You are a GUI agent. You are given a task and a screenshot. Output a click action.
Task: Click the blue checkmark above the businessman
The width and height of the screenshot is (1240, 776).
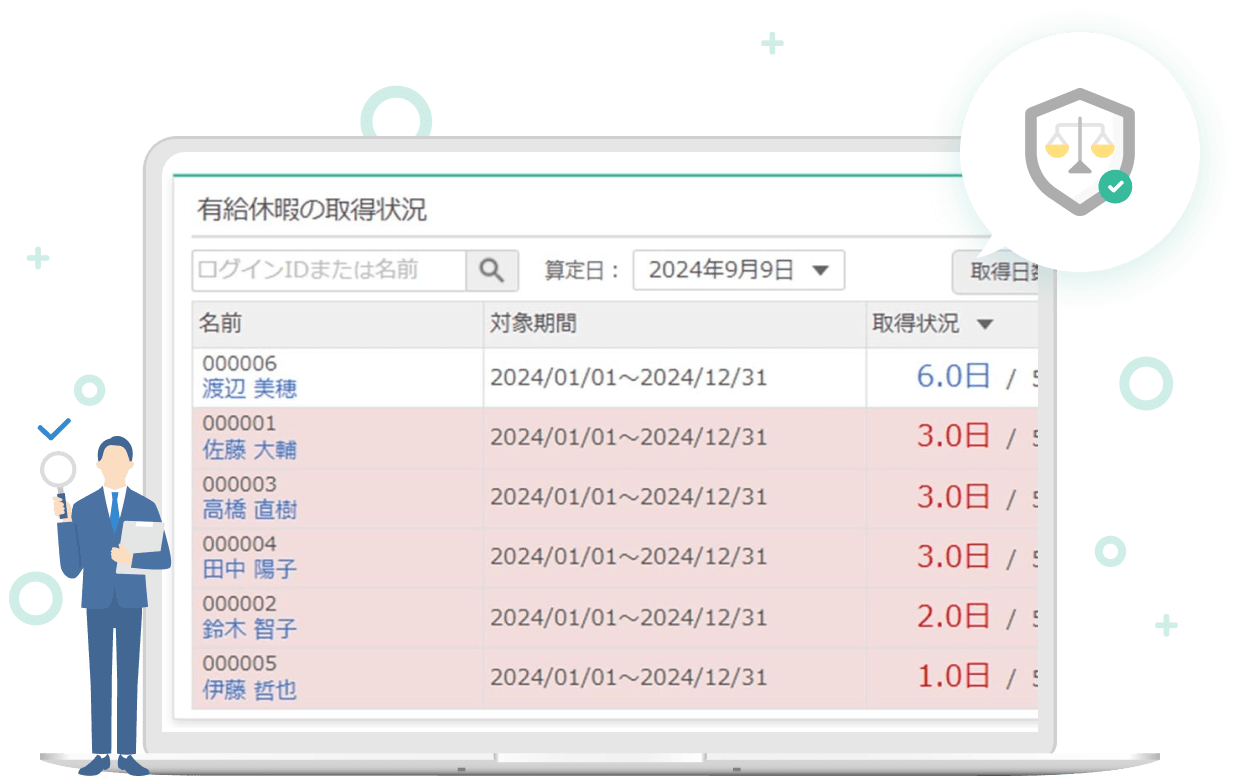[x=54, y=430]
